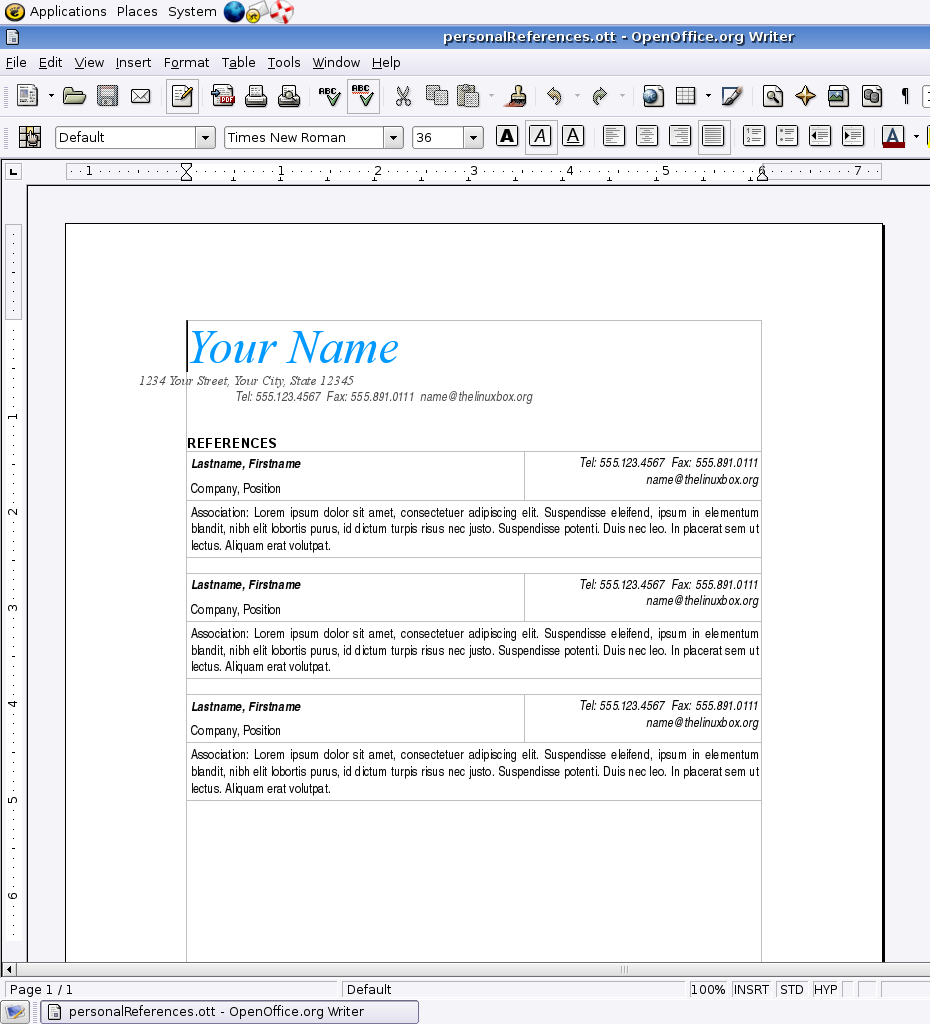
Task: Redo action arrow icon
Action: 600,96
